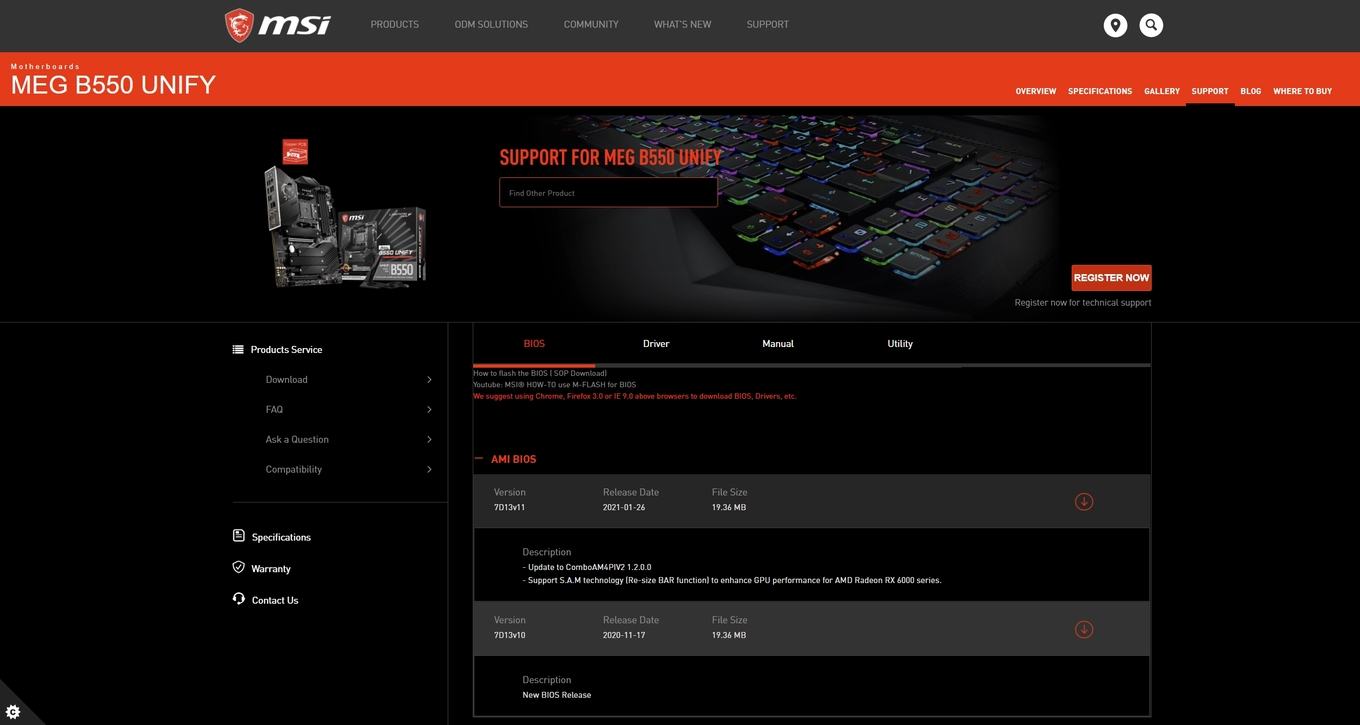
Task: Focus the Find Other Product field
Action: (x=608, y=193)
